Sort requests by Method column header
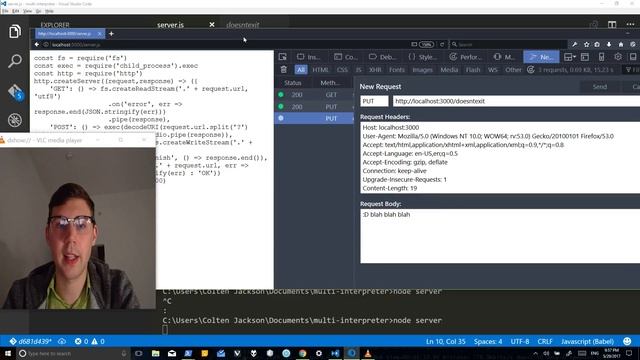This screenshot has width=640, height=360. pos(330,83)
